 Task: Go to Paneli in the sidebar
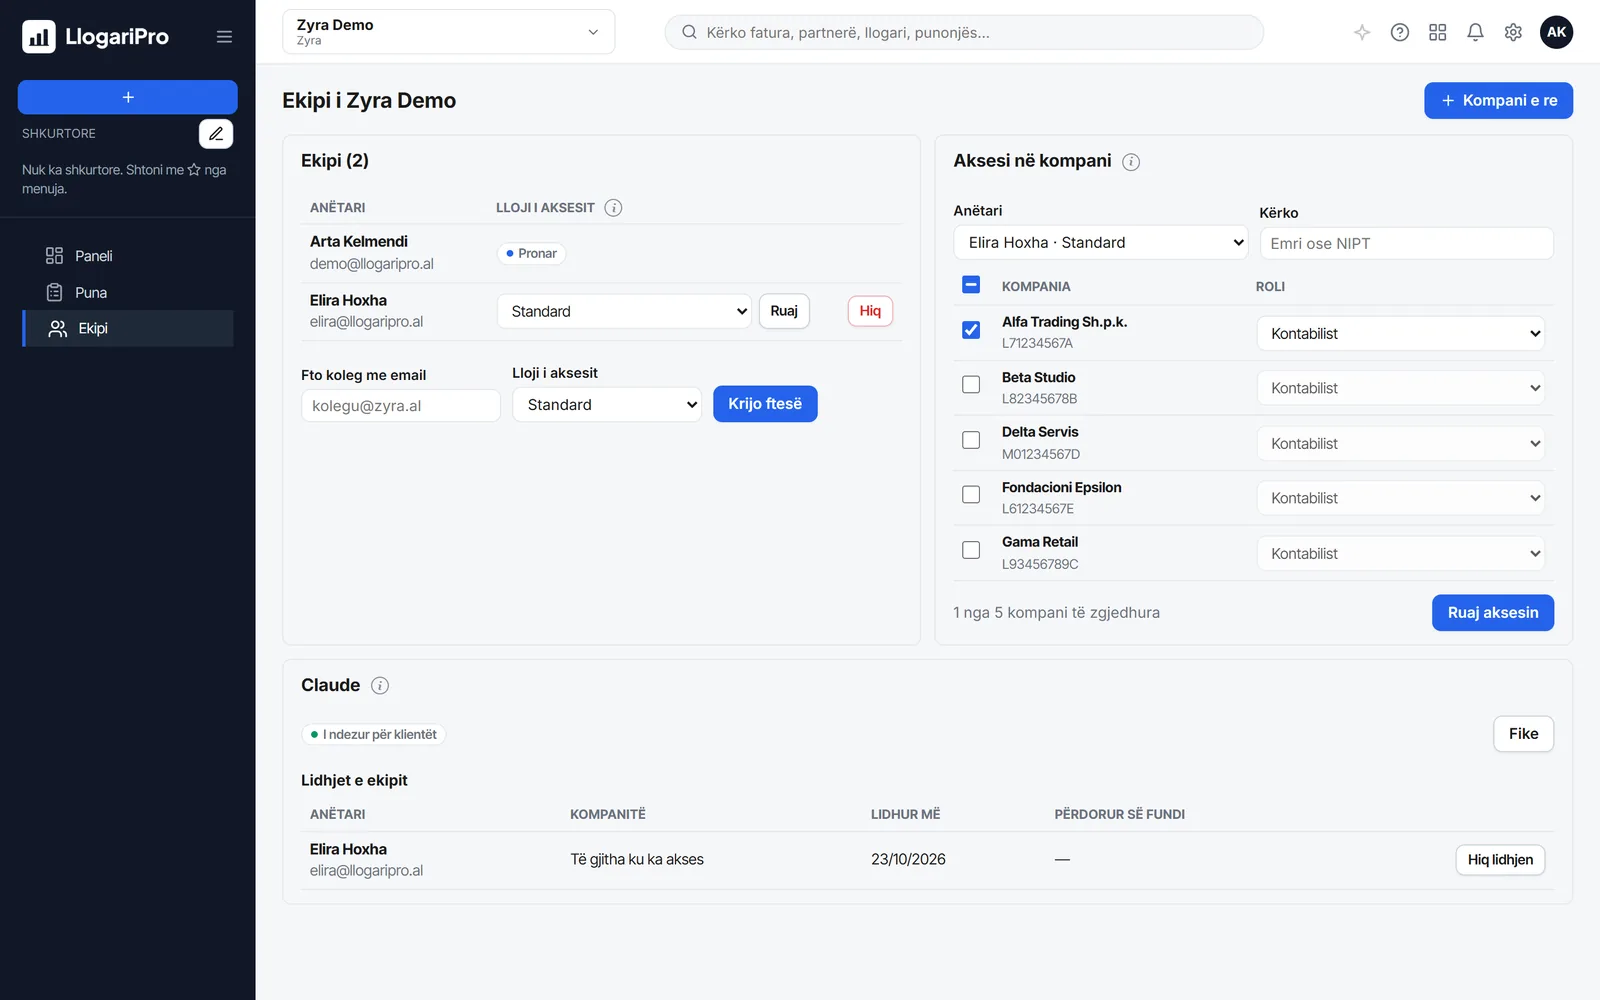pos(128,256)
